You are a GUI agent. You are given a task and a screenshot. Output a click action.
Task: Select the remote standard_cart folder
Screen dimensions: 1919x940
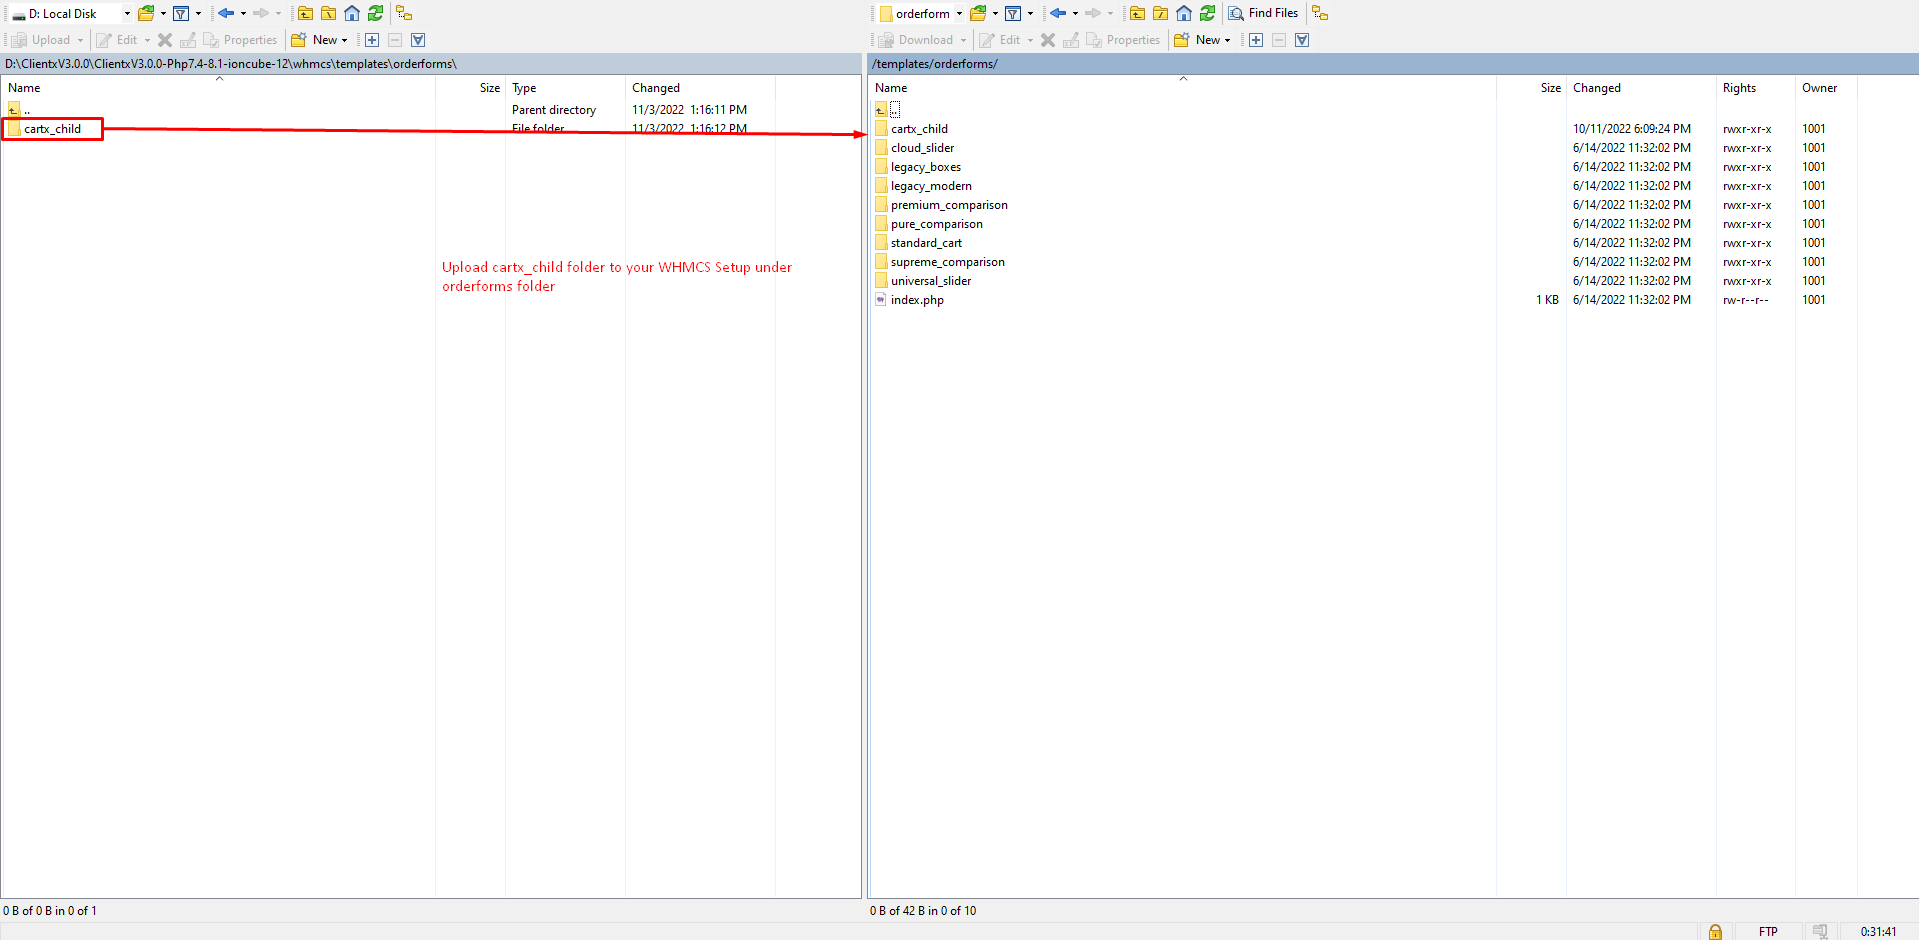point(926,243)
